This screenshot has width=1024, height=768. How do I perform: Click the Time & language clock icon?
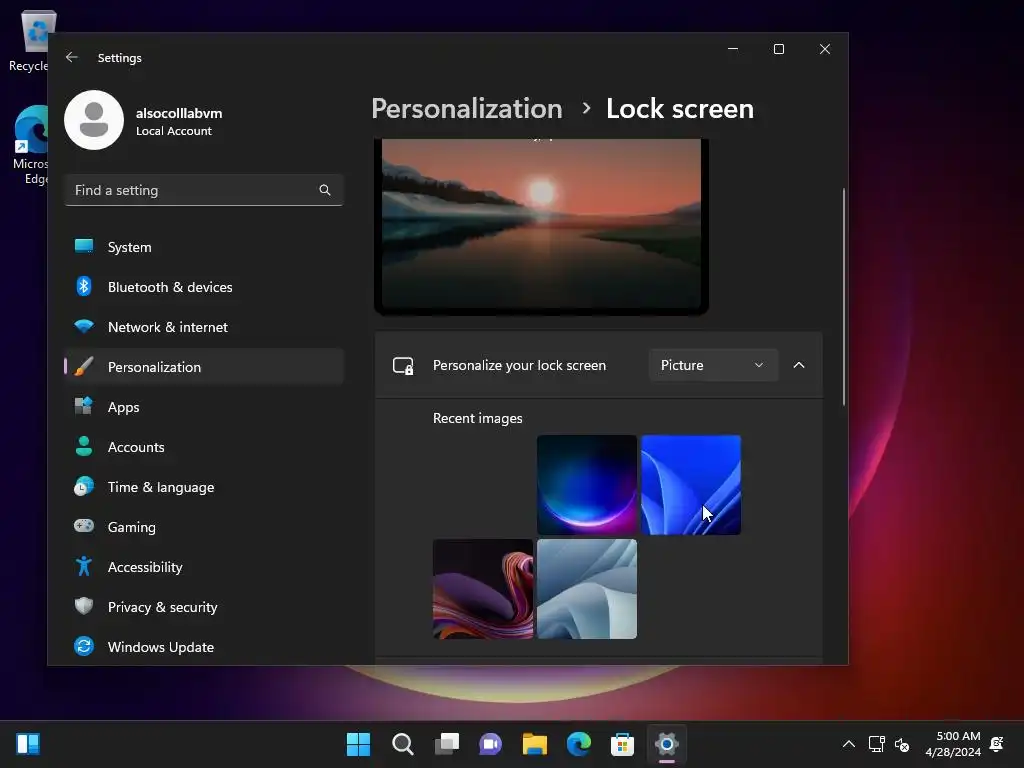84,487
